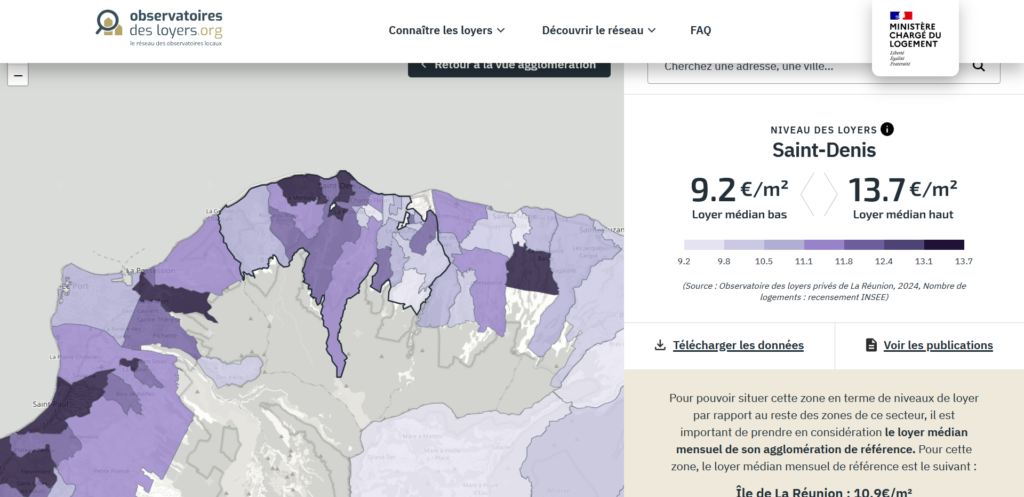Click the magnifying glass search icon
1024x497 pixels.
pyautogui.click(x=979, y=66)
